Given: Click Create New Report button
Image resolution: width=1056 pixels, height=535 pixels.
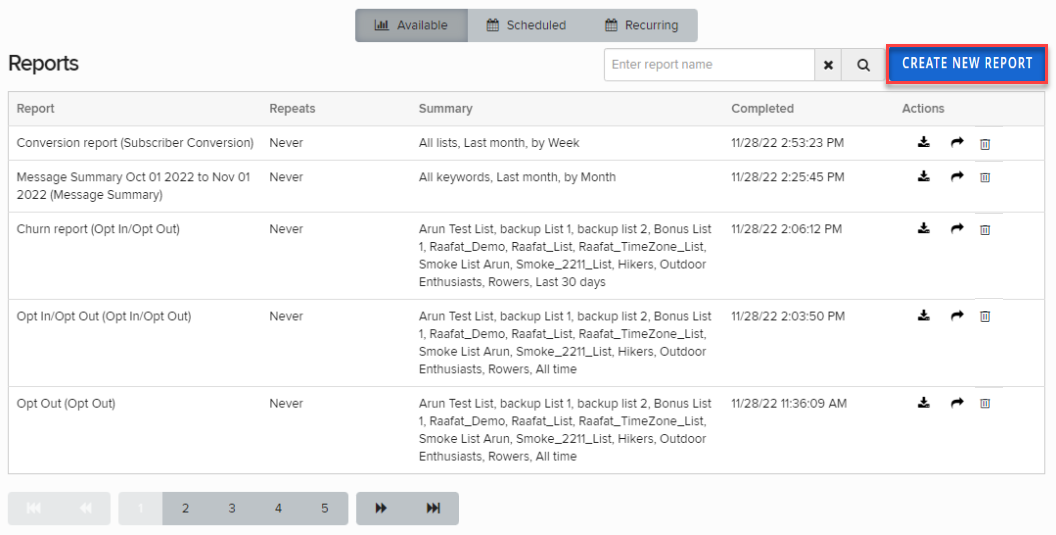Looking at the screenshot, I should tap(967, 64).
